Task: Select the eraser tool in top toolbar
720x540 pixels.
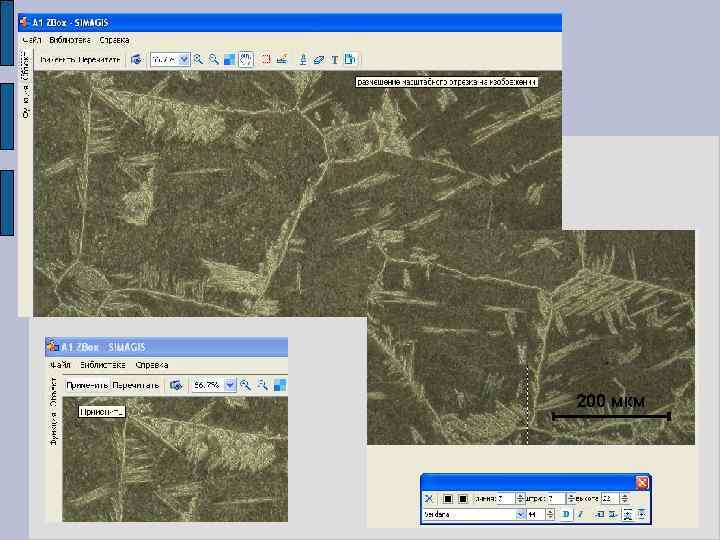Action: 319,59
